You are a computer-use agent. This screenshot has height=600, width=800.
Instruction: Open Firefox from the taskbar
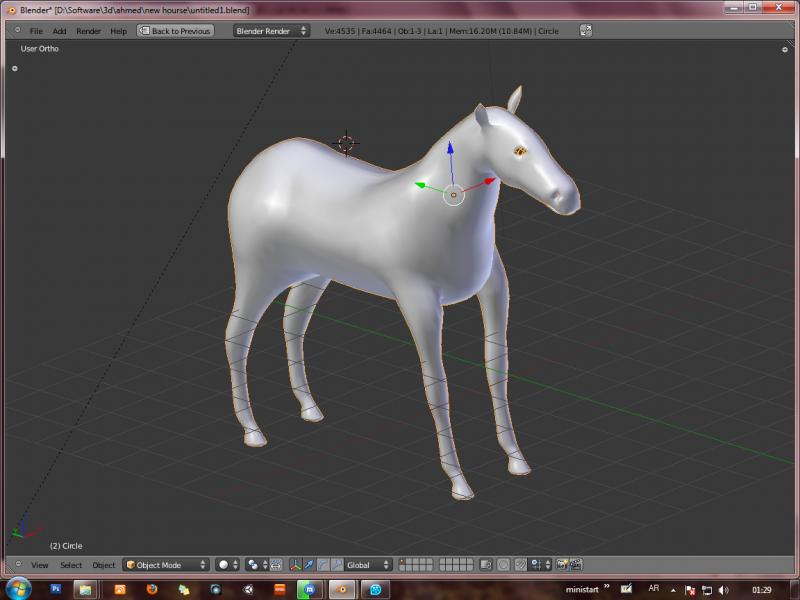click(x=152, y=589)
